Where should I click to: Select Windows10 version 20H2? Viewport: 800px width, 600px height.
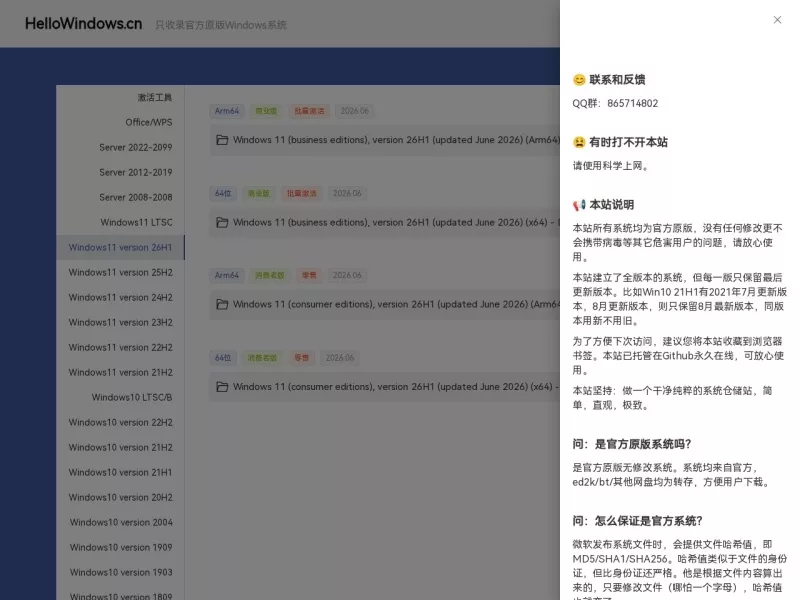click(x=120, y=497)
